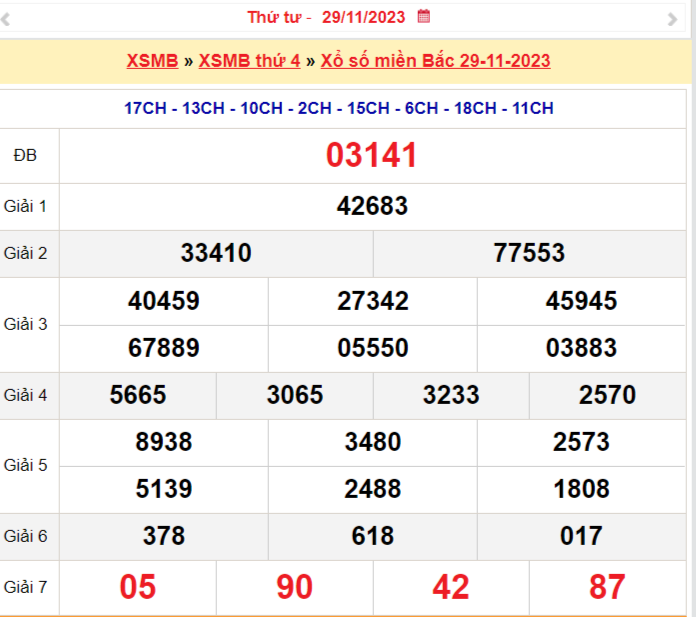Select the red Giải 7 number 87
Viewport: 696px width, 617px height.
[x=607, y=587]
